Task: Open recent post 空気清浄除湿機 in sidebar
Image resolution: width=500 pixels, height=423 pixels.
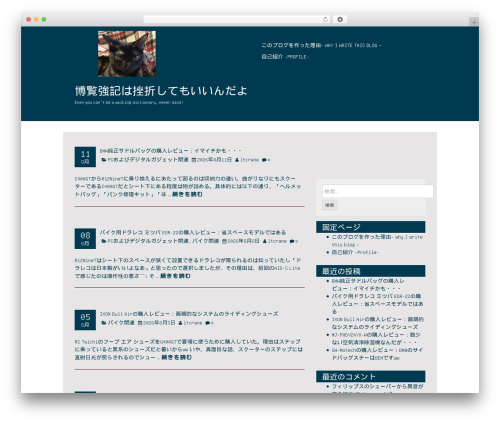Action: point(376,338)
